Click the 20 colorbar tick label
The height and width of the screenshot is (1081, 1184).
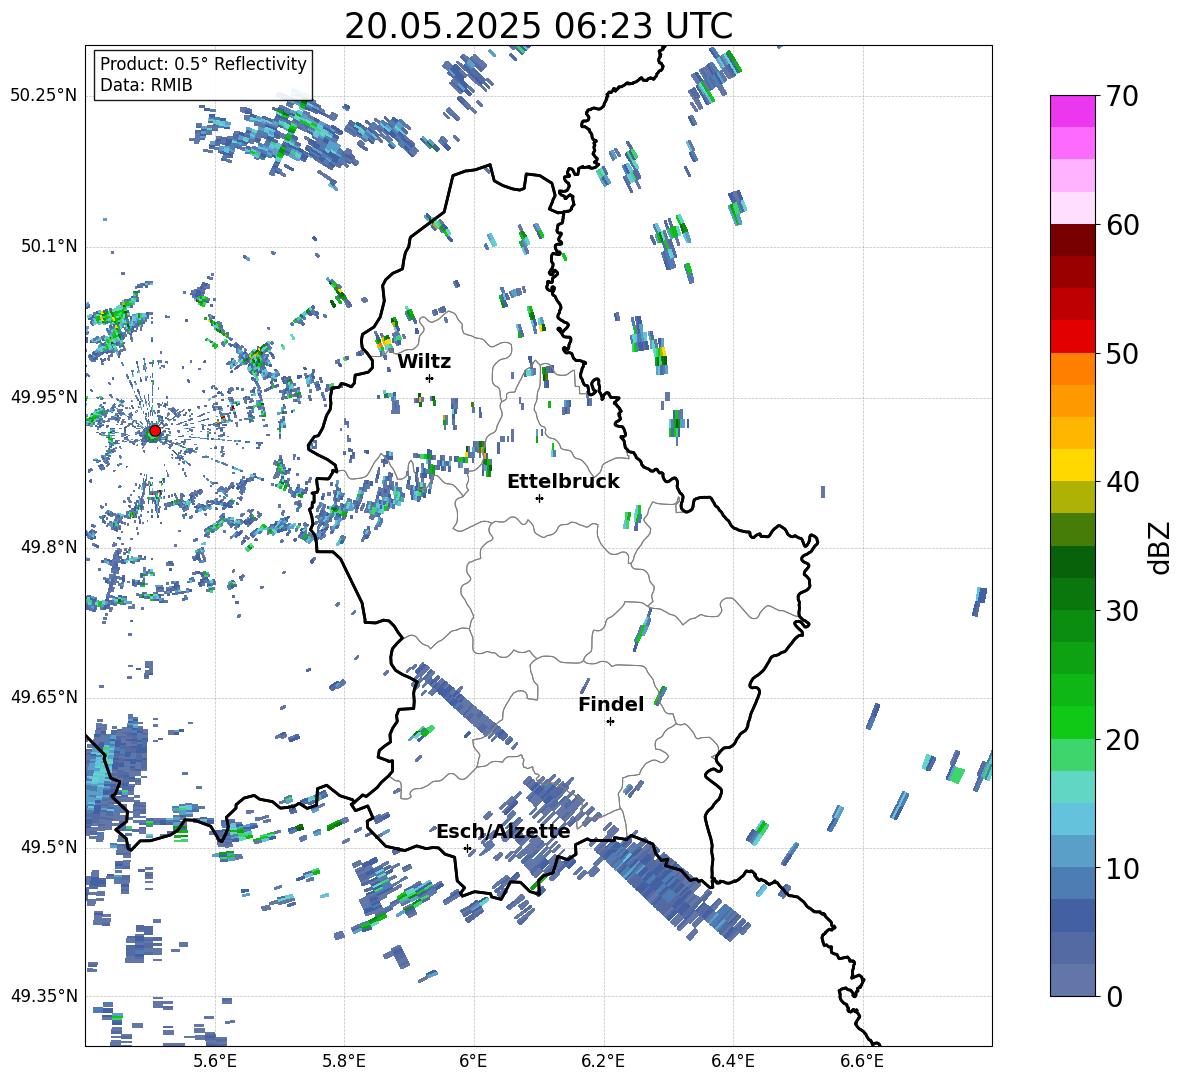point(1122,740)
